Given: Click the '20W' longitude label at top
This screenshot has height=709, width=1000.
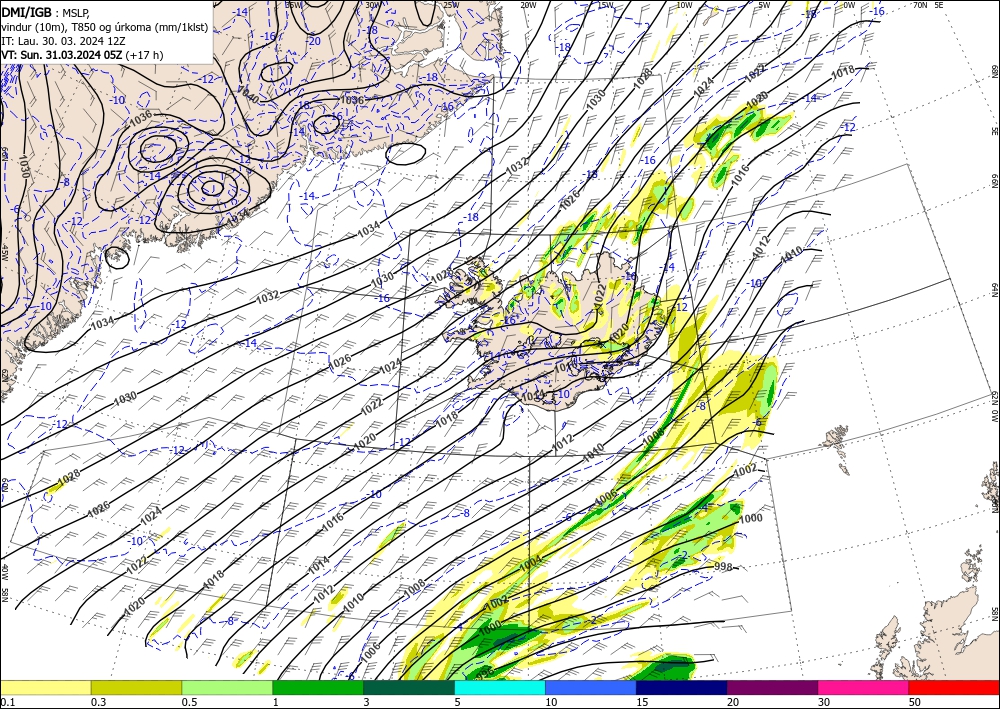Looking at the screenshot, I should click(528, 5).
